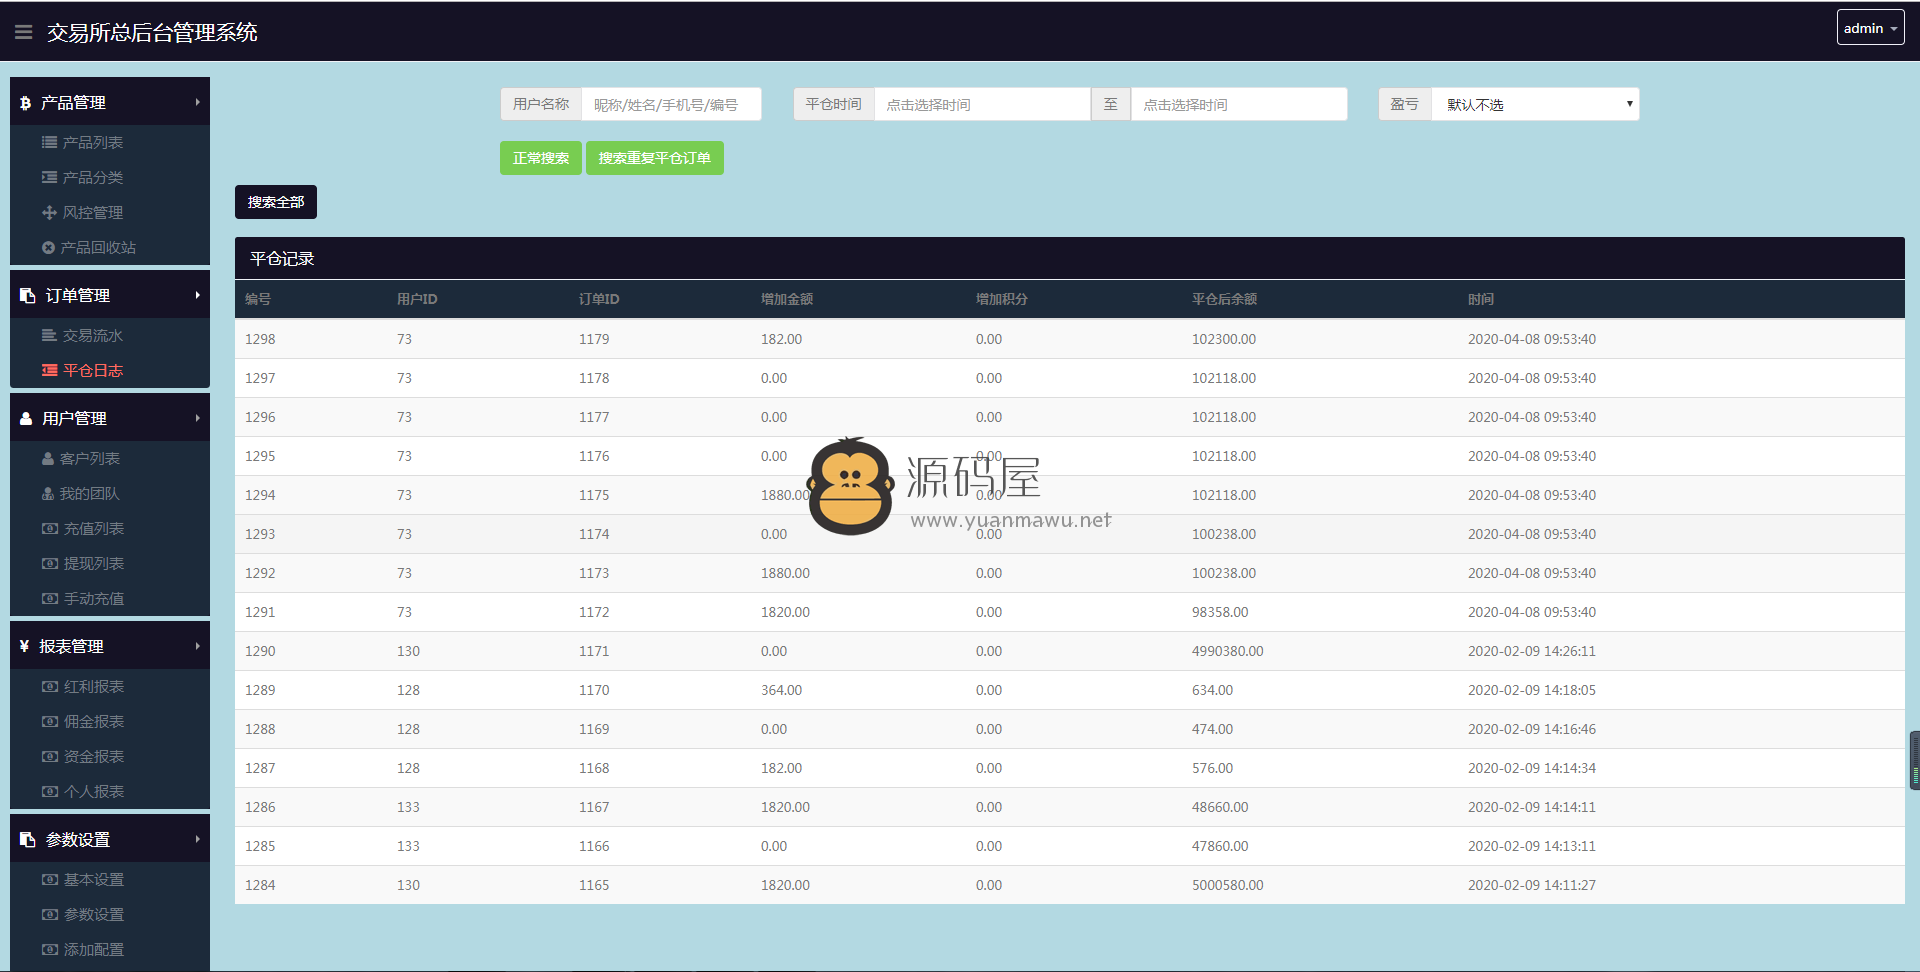Click order ID 1165 cell

point(594,885)
